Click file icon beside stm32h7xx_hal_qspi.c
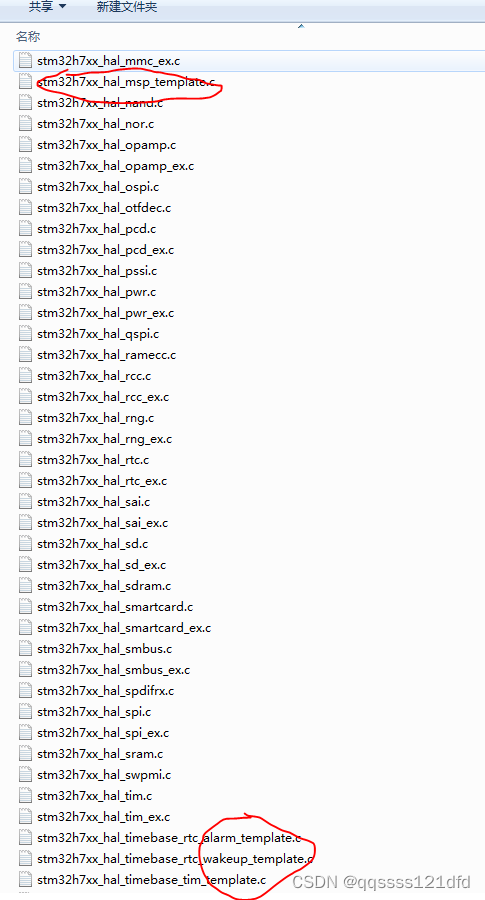This screenshot has width=485, height=900. click(25, 333)
